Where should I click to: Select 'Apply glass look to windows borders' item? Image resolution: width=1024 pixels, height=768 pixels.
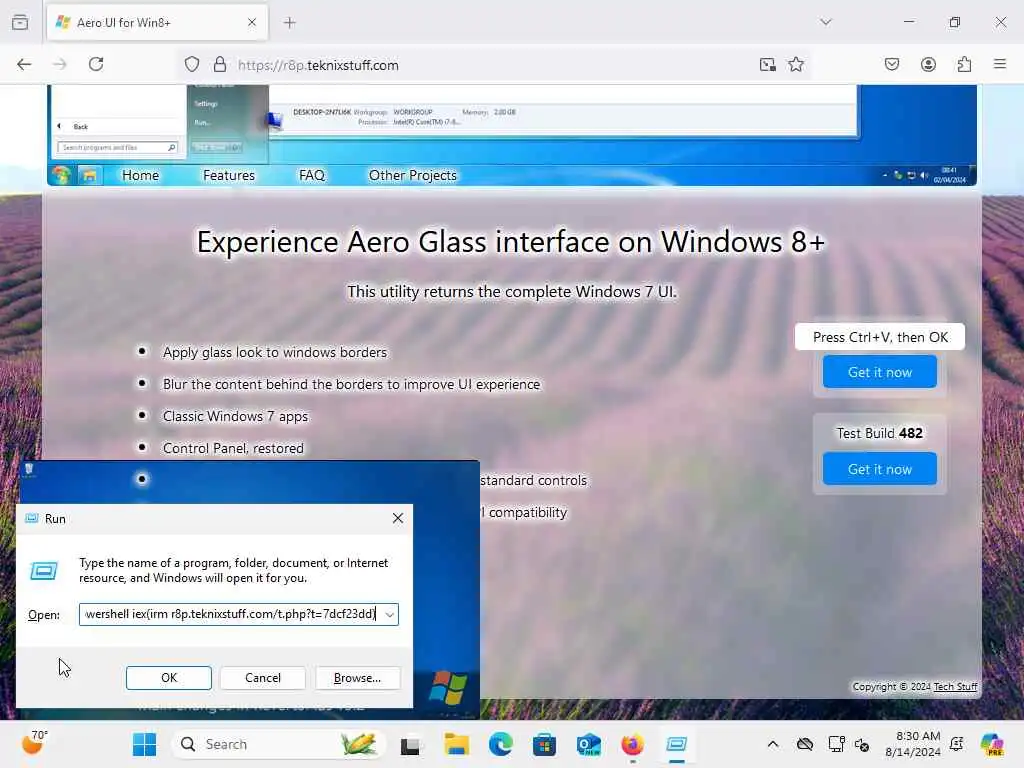pos(274,352)
